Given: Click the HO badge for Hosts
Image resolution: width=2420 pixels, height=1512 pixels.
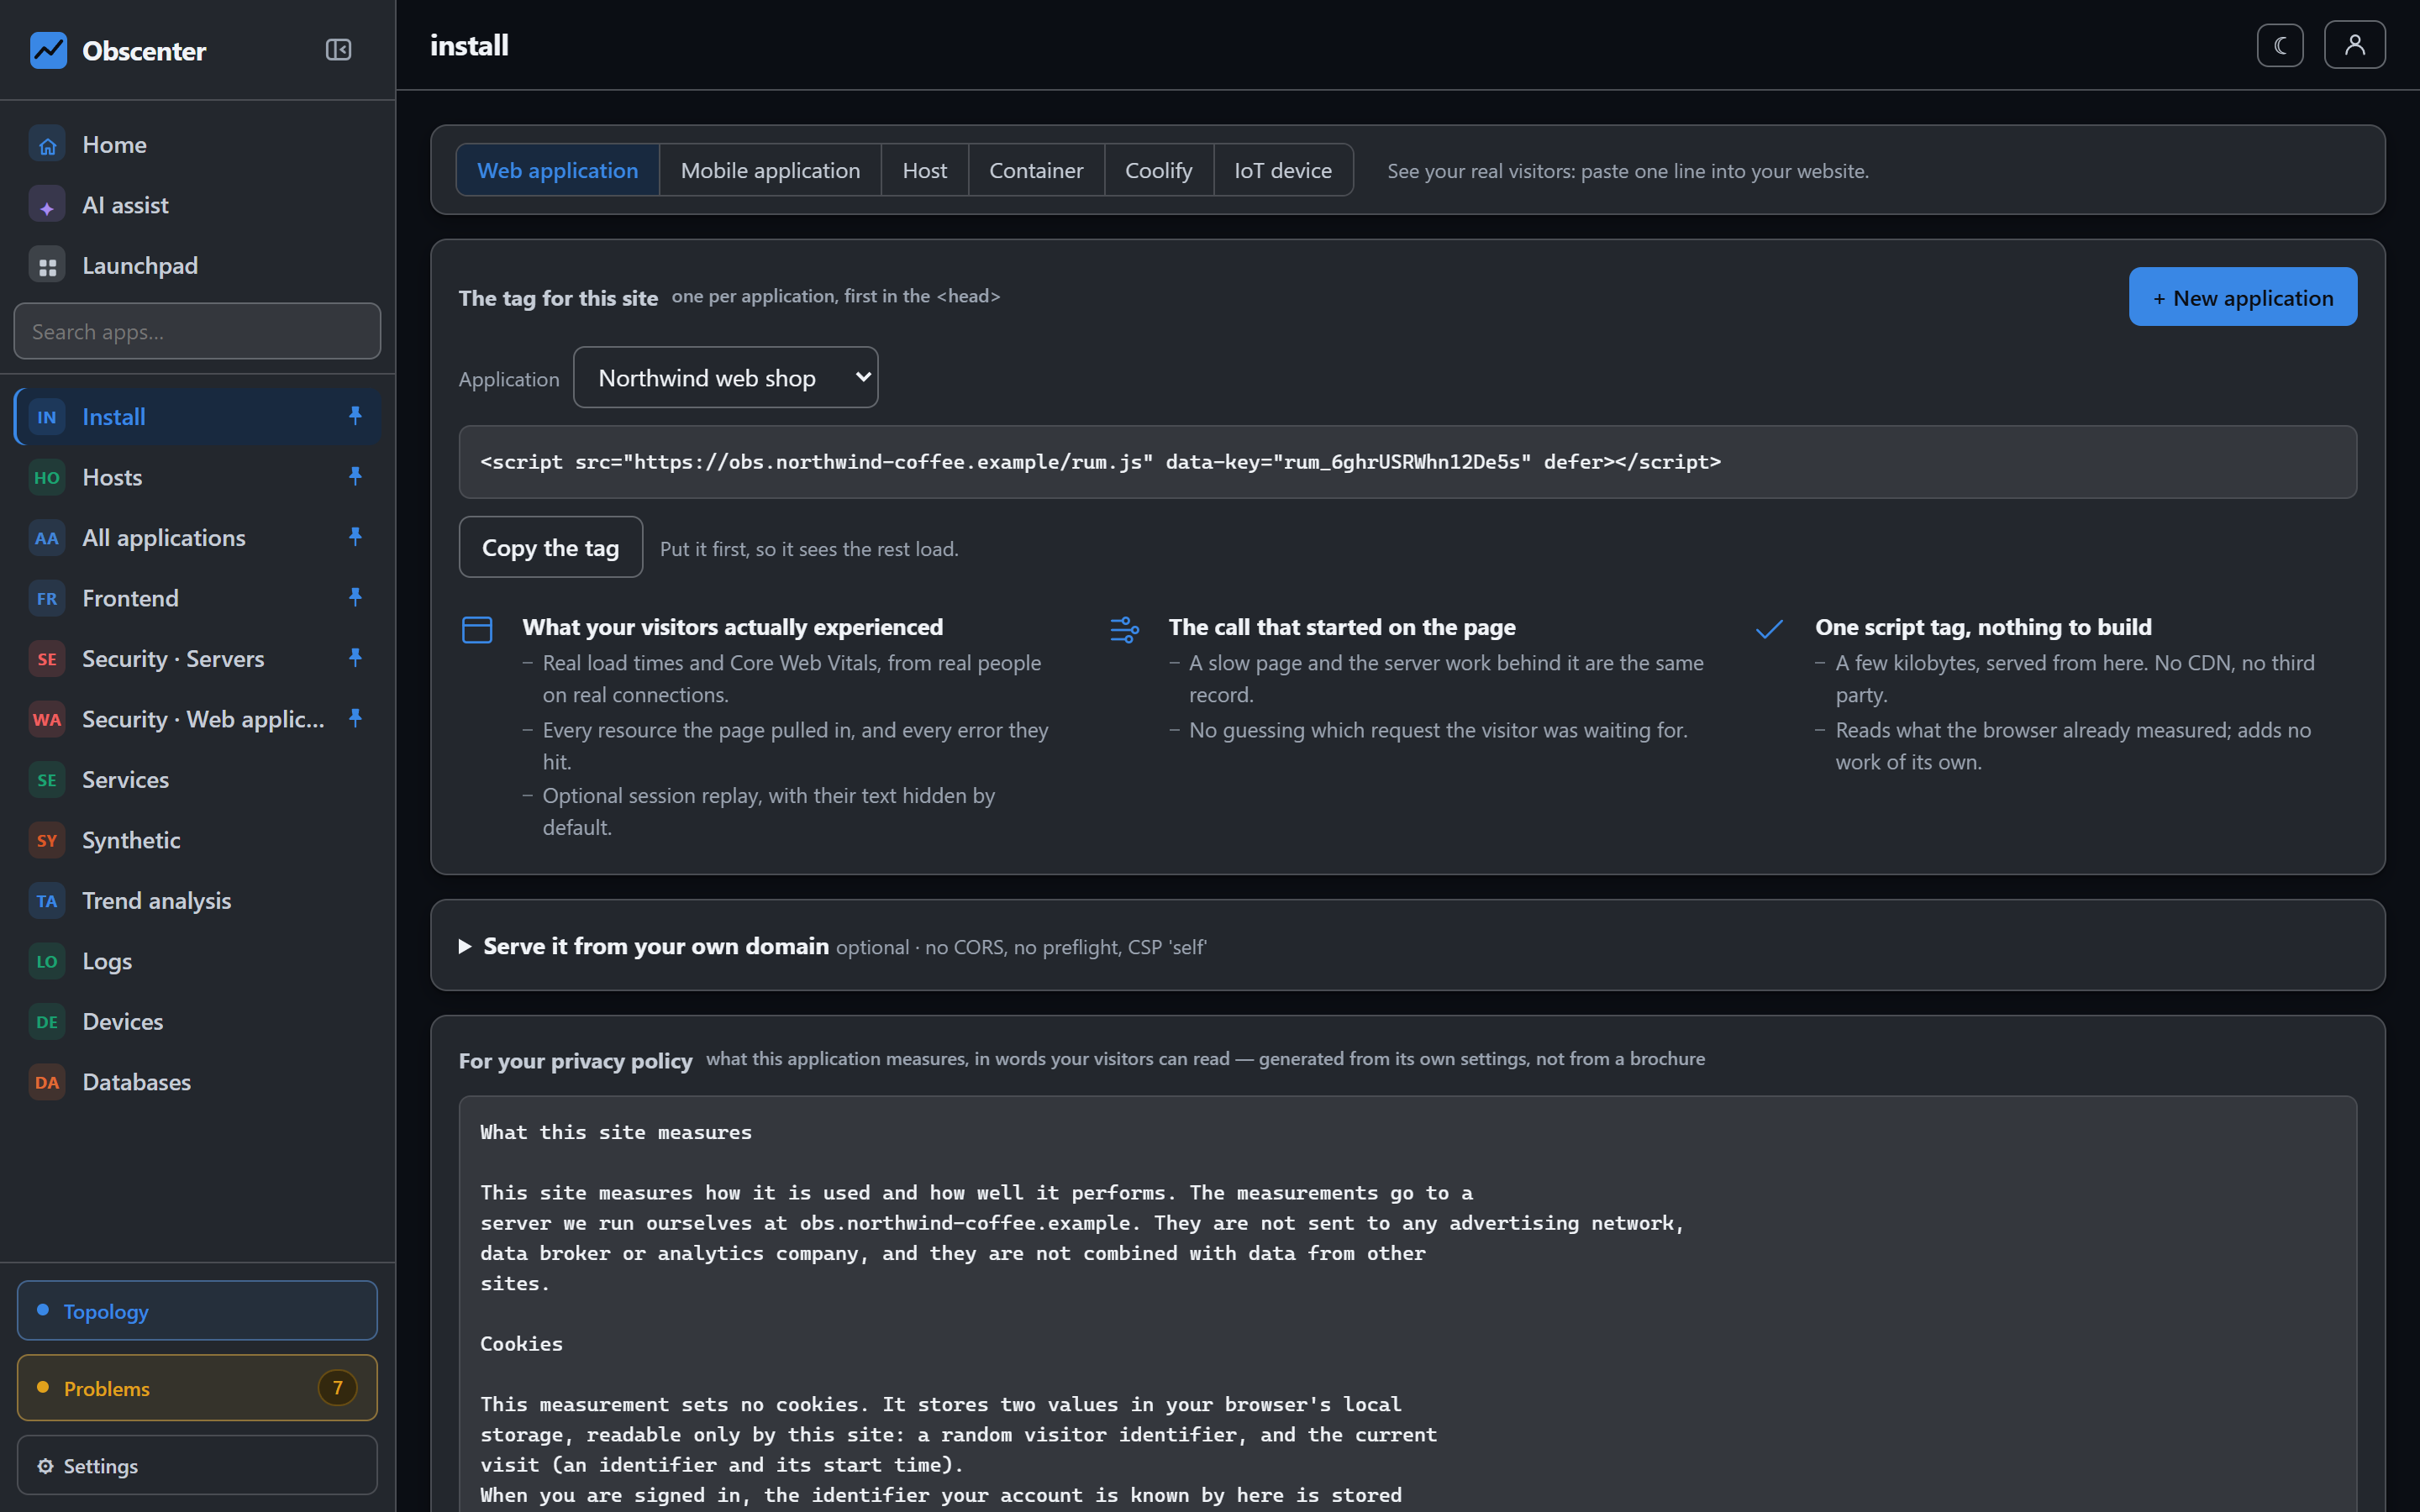Looking at the screenshot, I should 47,478.
